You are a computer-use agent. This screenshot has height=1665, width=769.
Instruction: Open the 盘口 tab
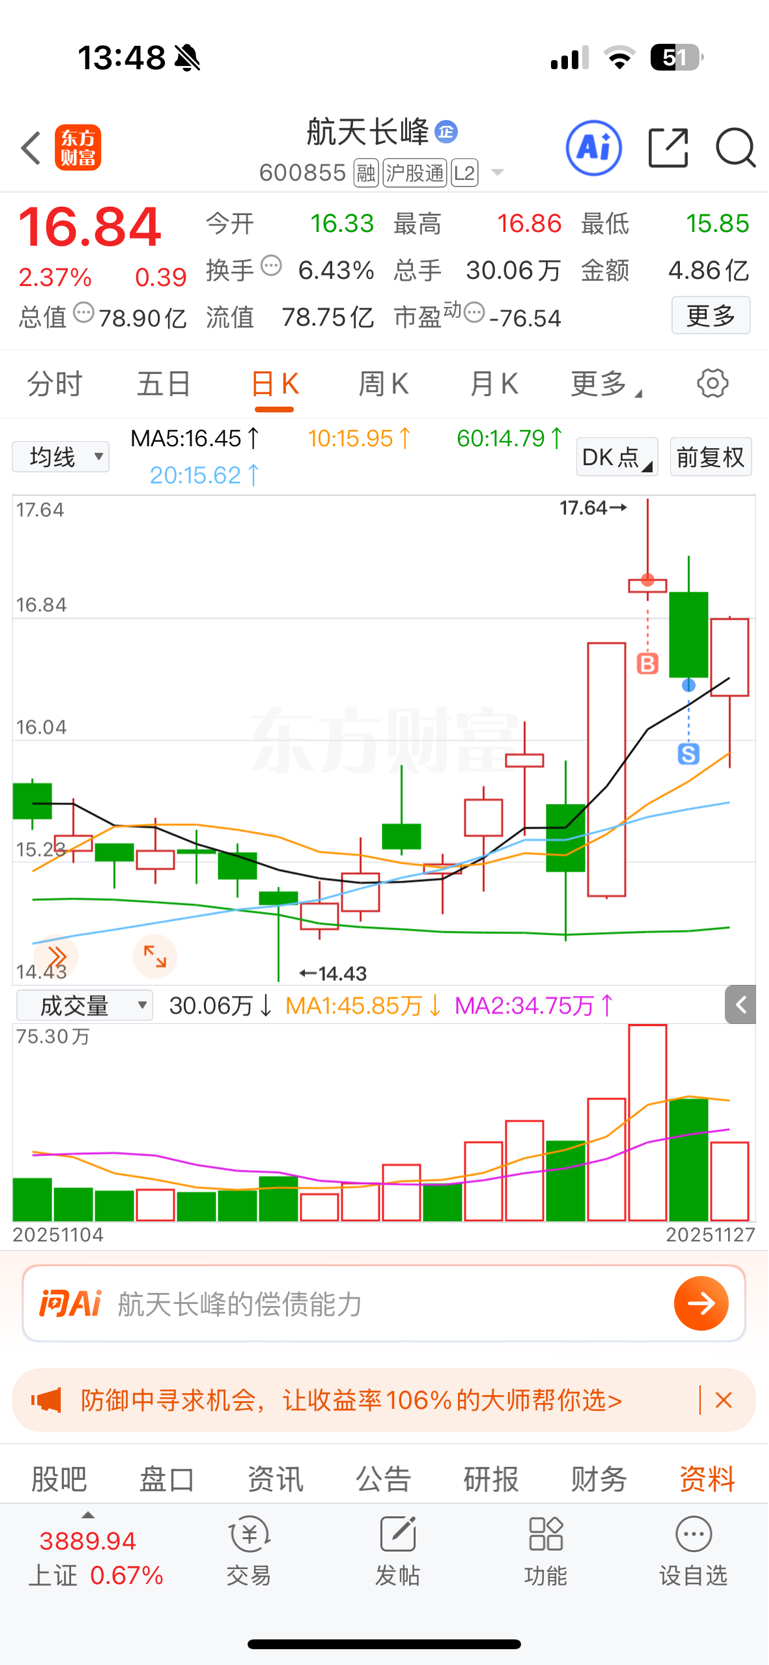[167, 1479]
